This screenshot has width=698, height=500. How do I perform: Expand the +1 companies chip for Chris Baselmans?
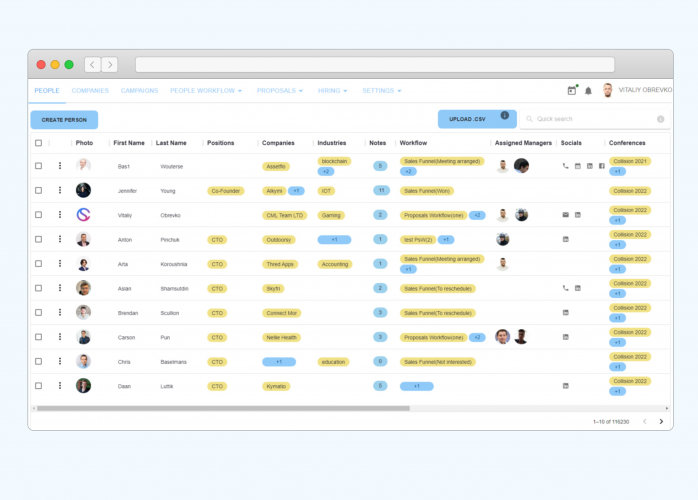click(x=279, y=362)
